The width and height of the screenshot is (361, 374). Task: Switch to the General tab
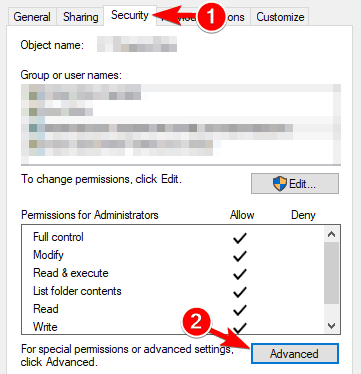[x=32, y=17]
